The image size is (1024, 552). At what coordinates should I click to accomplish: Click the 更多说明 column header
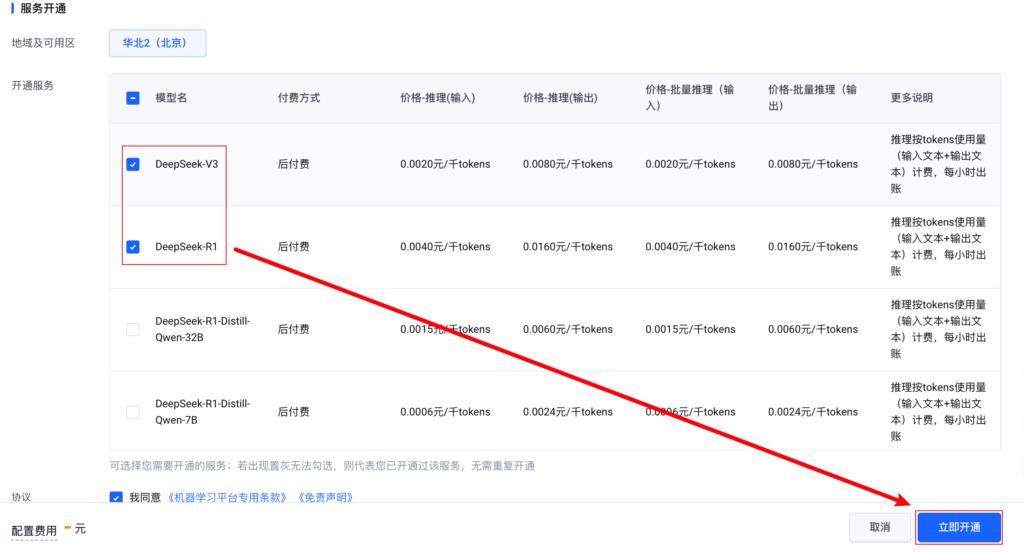tap(911, 98)
